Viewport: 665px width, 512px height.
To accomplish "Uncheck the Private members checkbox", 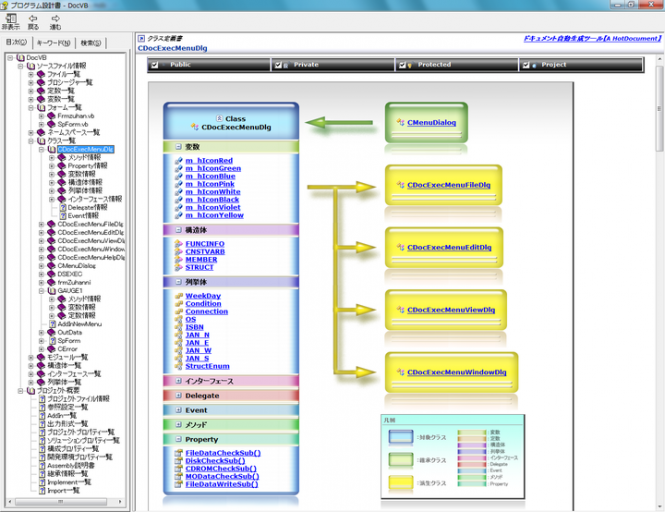I will (x=279, y=65).
